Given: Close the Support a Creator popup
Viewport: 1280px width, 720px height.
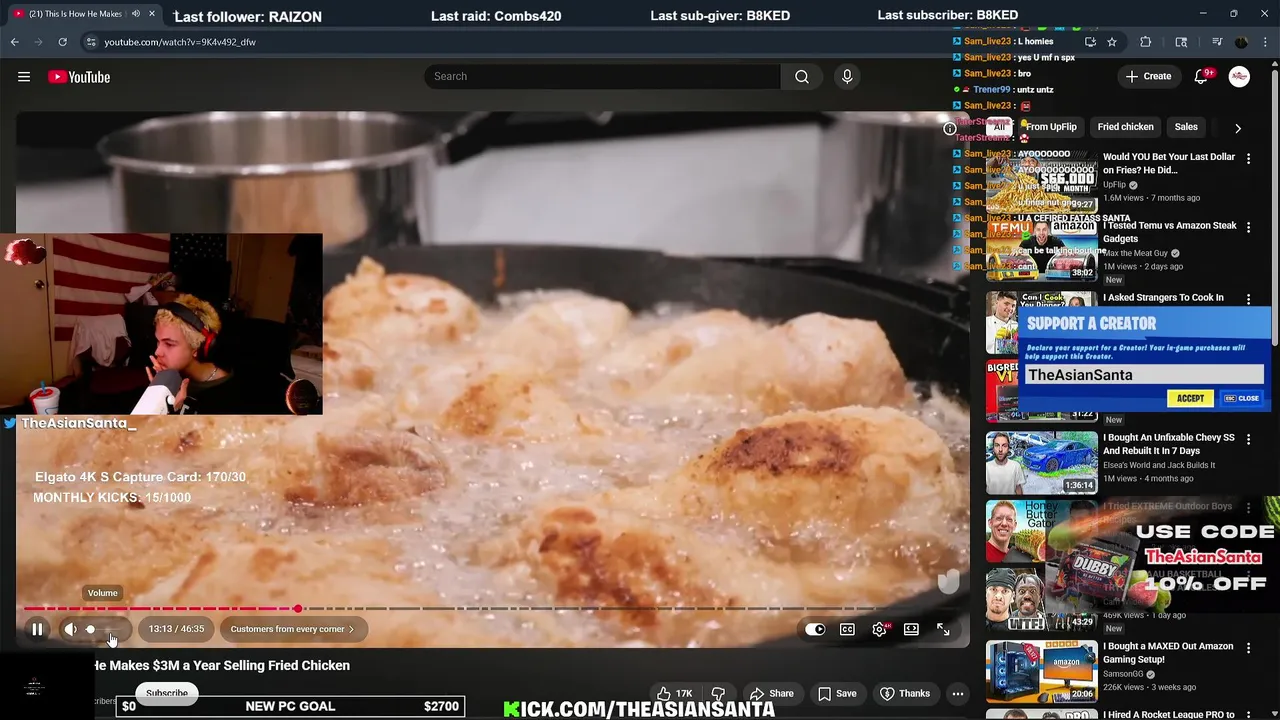Looking at the screenshot, I should pos(1242,398).
